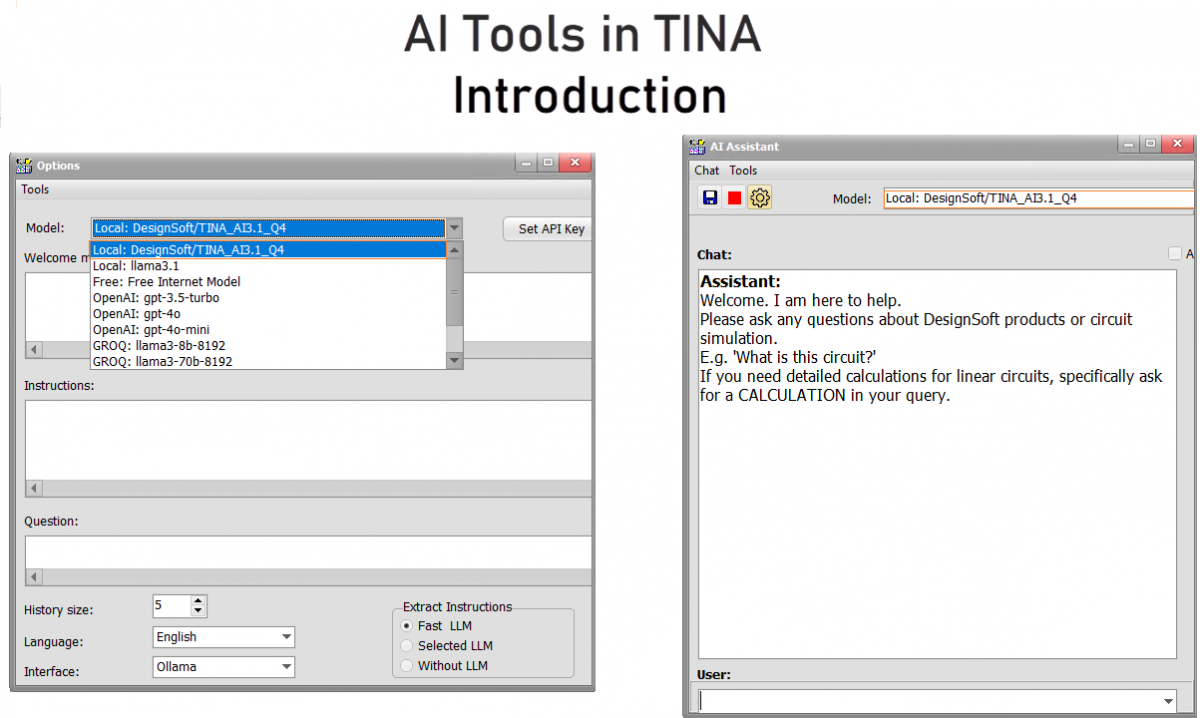The height and width of the screenshot is (718, 1200).
Task: Choose GROQ: llama3-70b-8192 from the list
Action: click(x=268, y=361)
